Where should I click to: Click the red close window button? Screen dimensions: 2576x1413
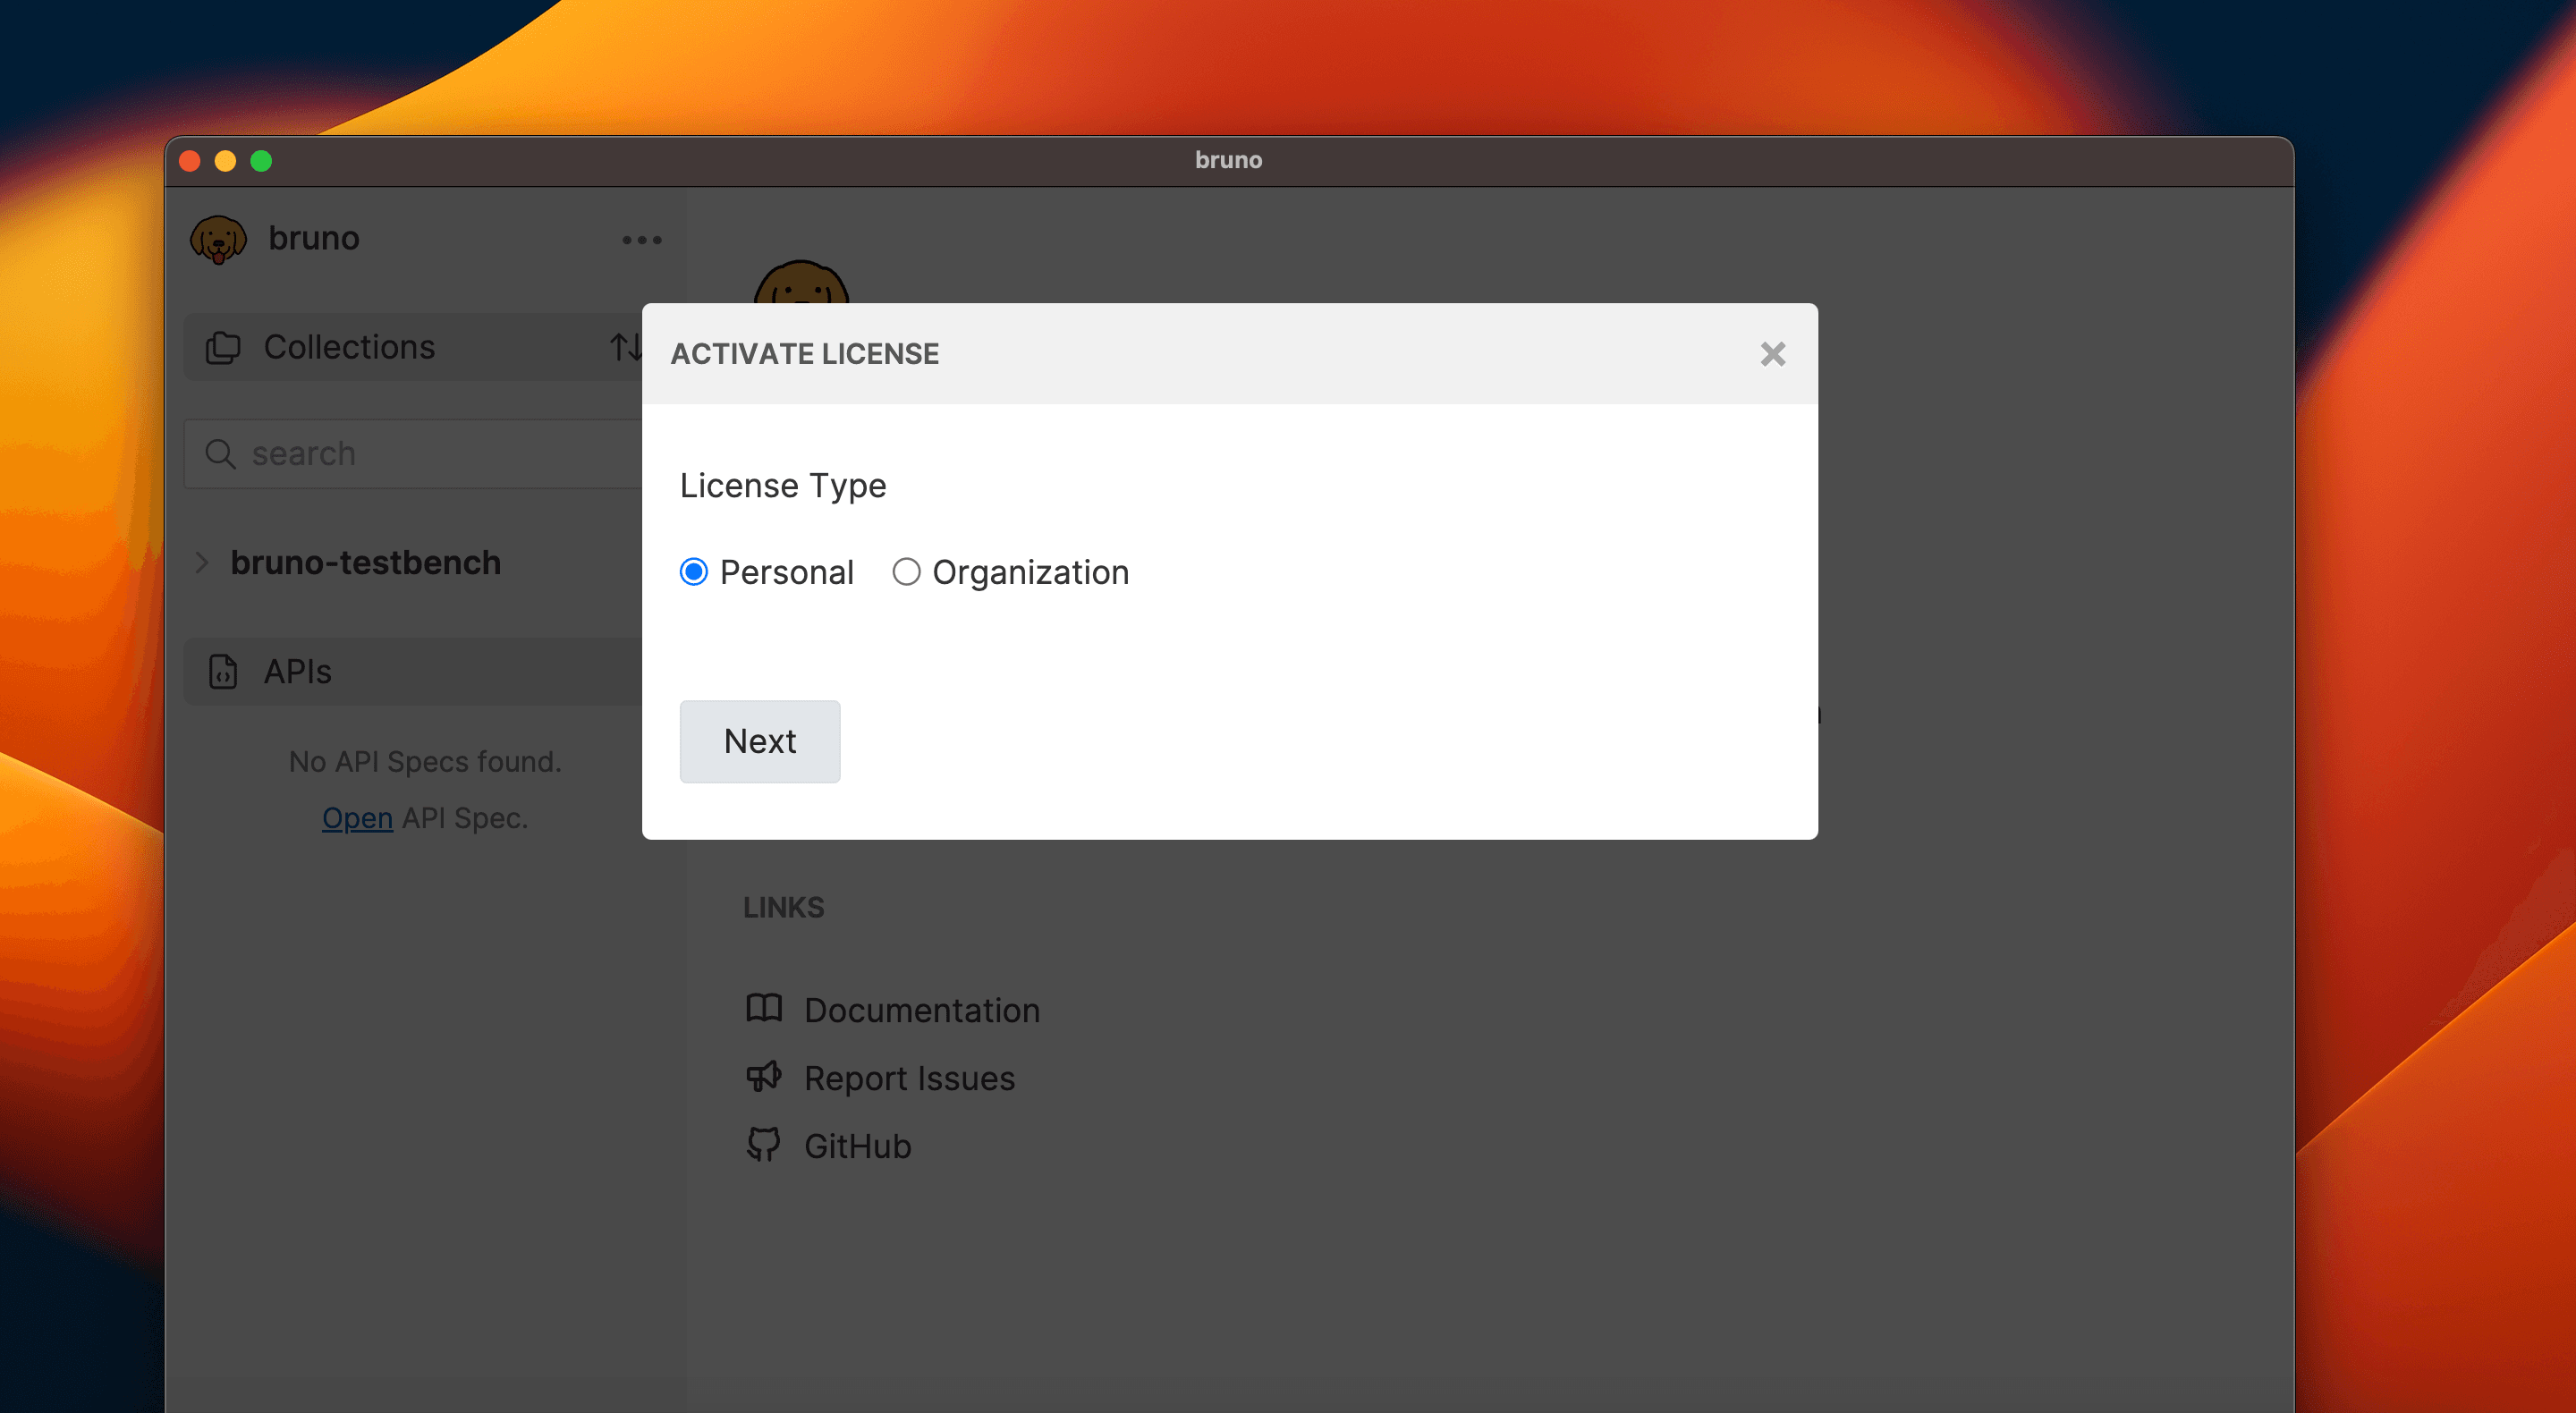[190, 161]
